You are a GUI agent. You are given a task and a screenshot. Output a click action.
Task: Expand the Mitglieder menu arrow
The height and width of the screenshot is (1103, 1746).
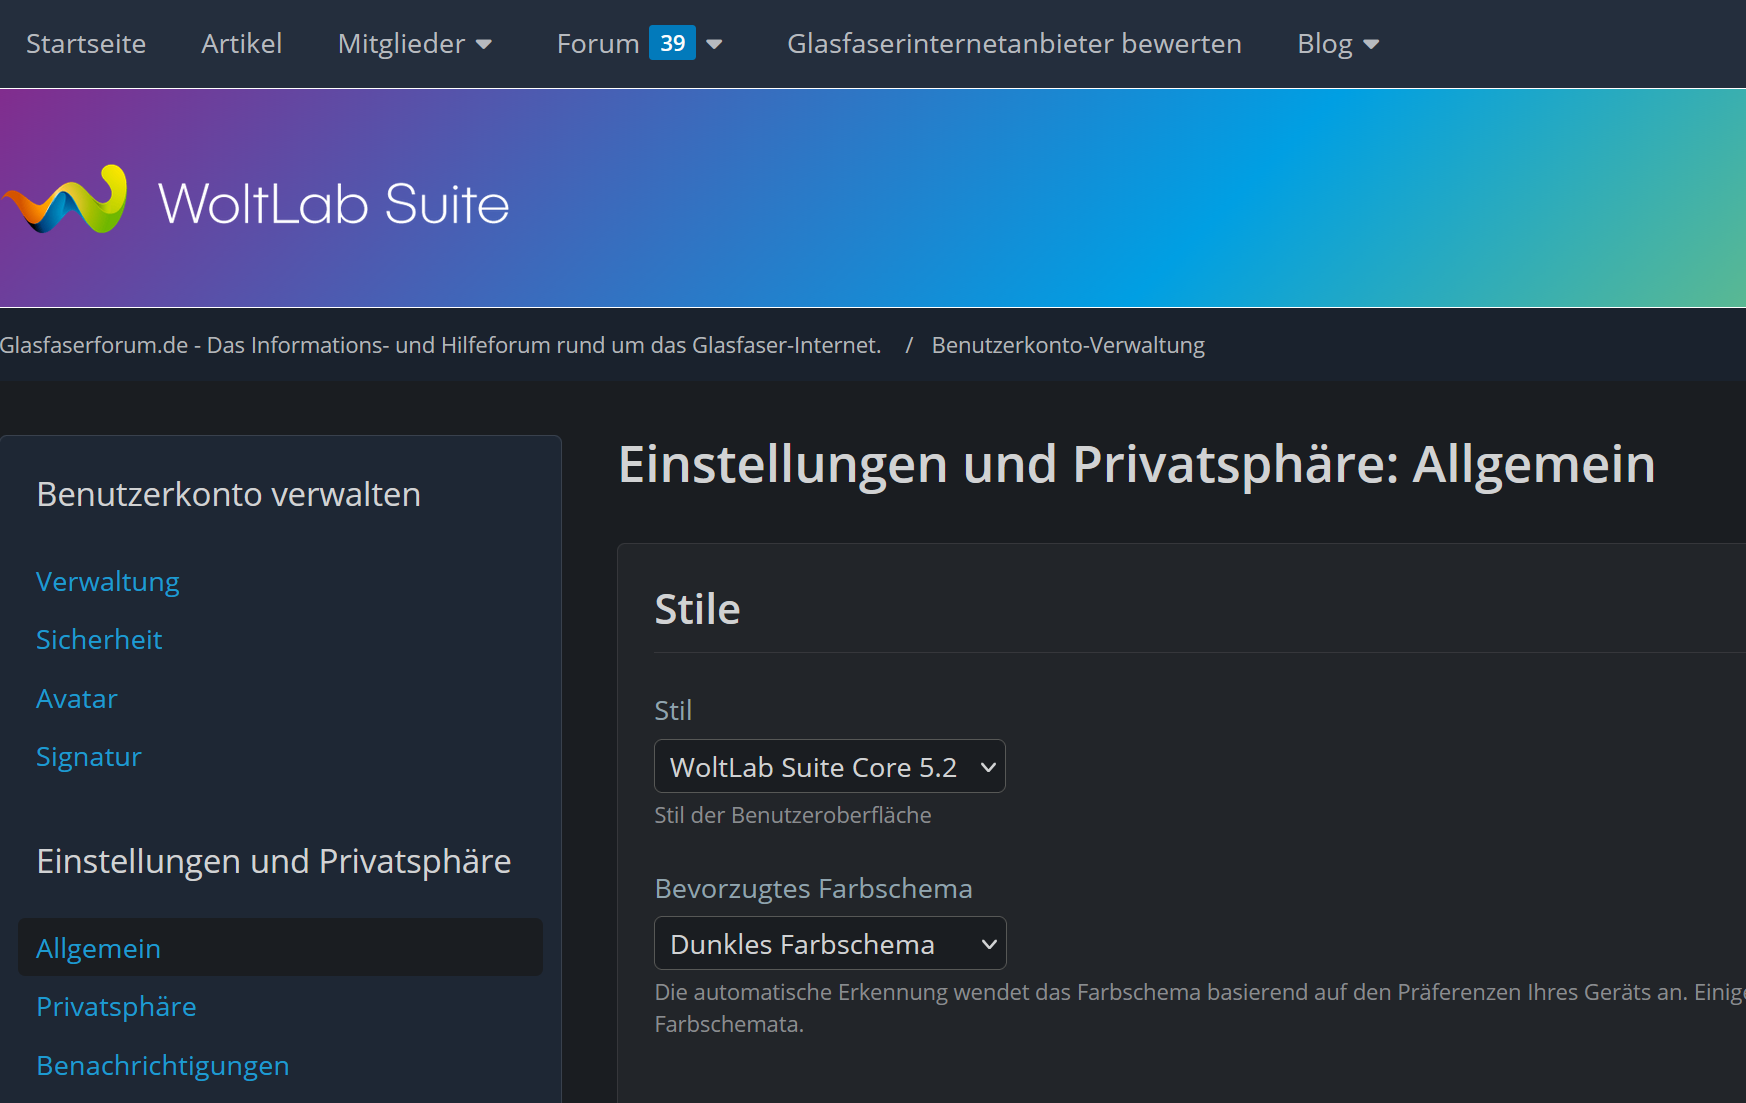point(484,44)
